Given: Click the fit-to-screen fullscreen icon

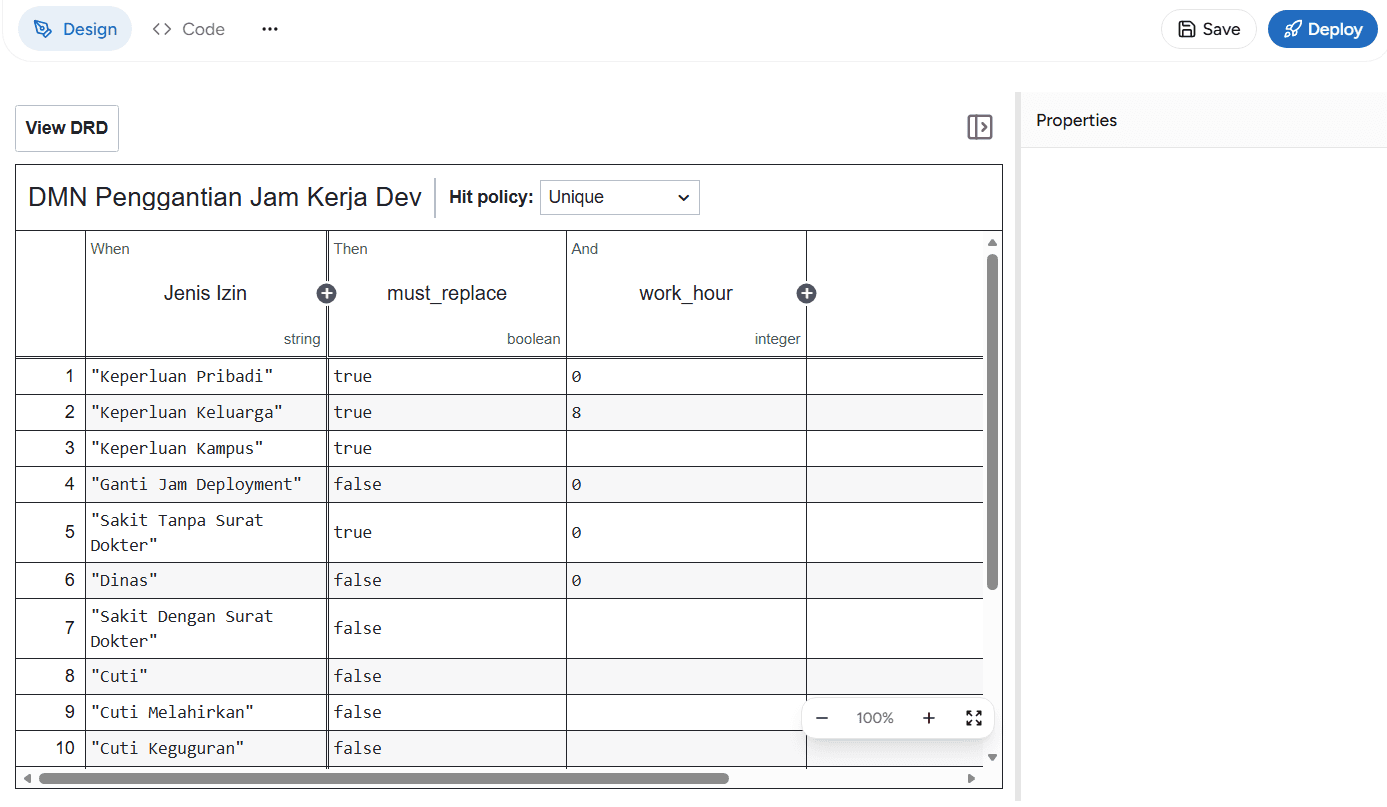Looking at the screenshot, I should (x=974, y=718).
